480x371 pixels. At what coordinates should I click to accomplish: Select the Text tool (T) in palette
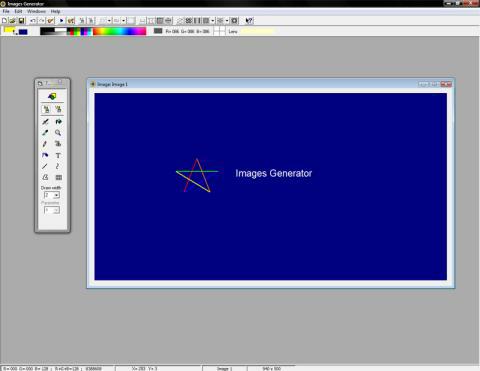click(x=58, y=155)
